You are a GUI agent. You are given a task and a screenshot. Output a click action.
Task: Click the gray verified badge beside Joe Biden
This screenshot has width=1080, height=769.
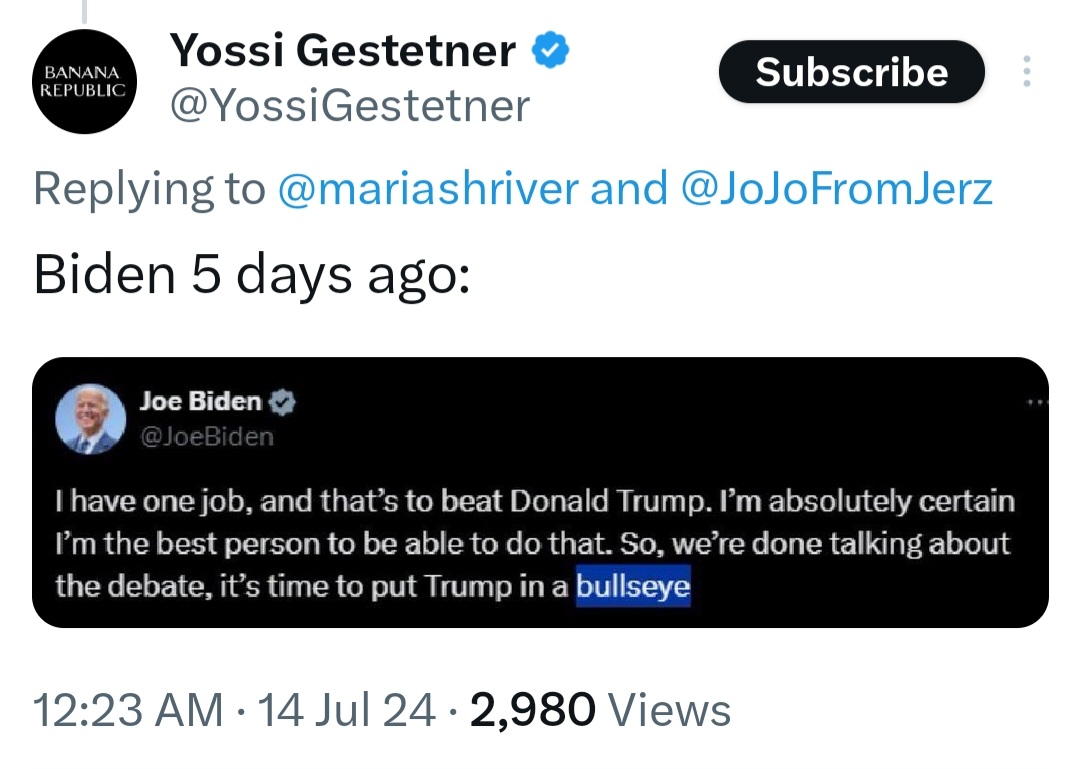[284, 403]
